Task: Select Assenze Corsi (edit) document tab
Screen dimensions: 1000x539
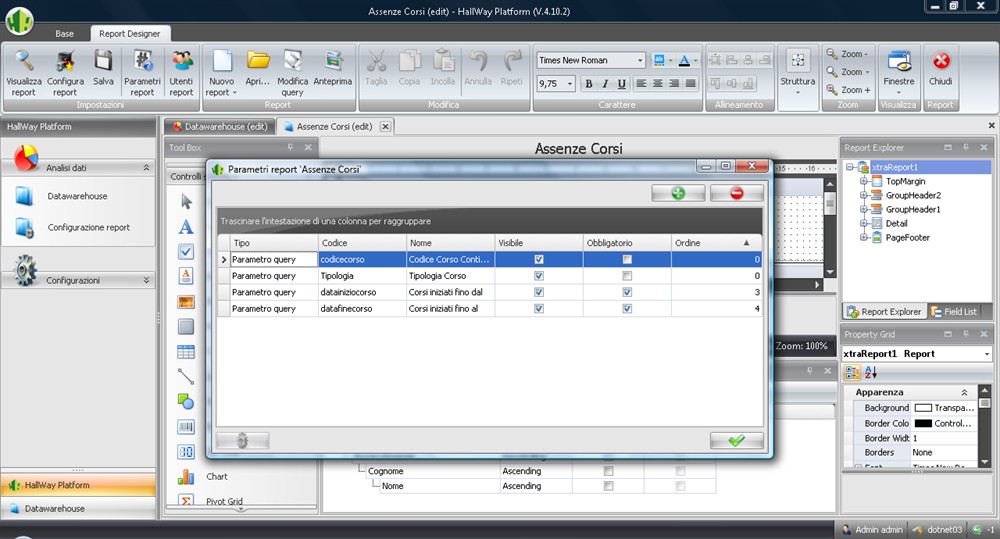Action: pyautogui.click(x=334, y=127)
